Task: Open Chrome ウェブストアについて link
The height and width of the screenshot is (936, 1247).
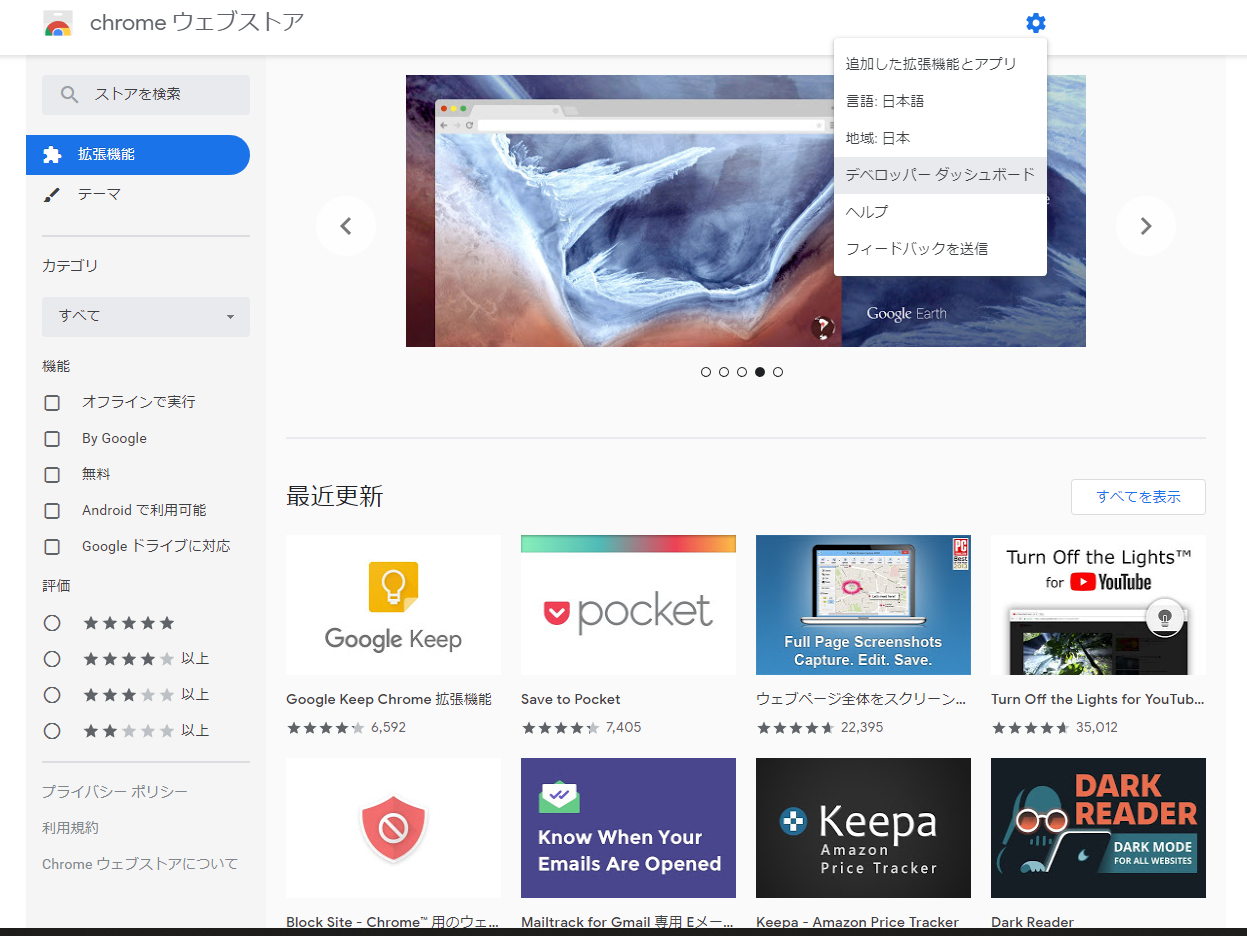Action: pos(140,864)
